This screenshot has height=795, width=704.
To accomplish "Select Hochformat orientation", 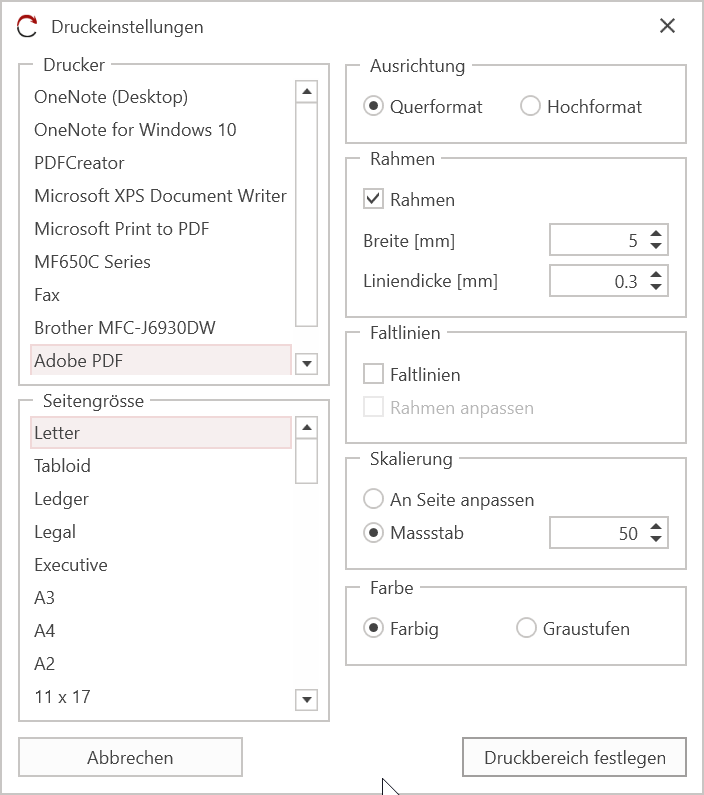I will pyautogui.click(x=530, y=106).
